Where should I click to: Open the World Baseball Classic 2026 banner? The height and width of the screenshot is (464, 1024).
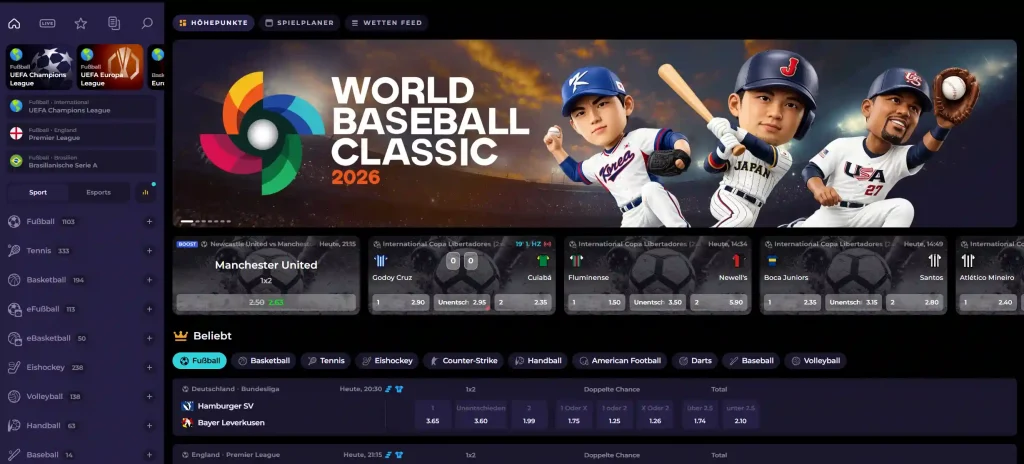tap(594, 133)
